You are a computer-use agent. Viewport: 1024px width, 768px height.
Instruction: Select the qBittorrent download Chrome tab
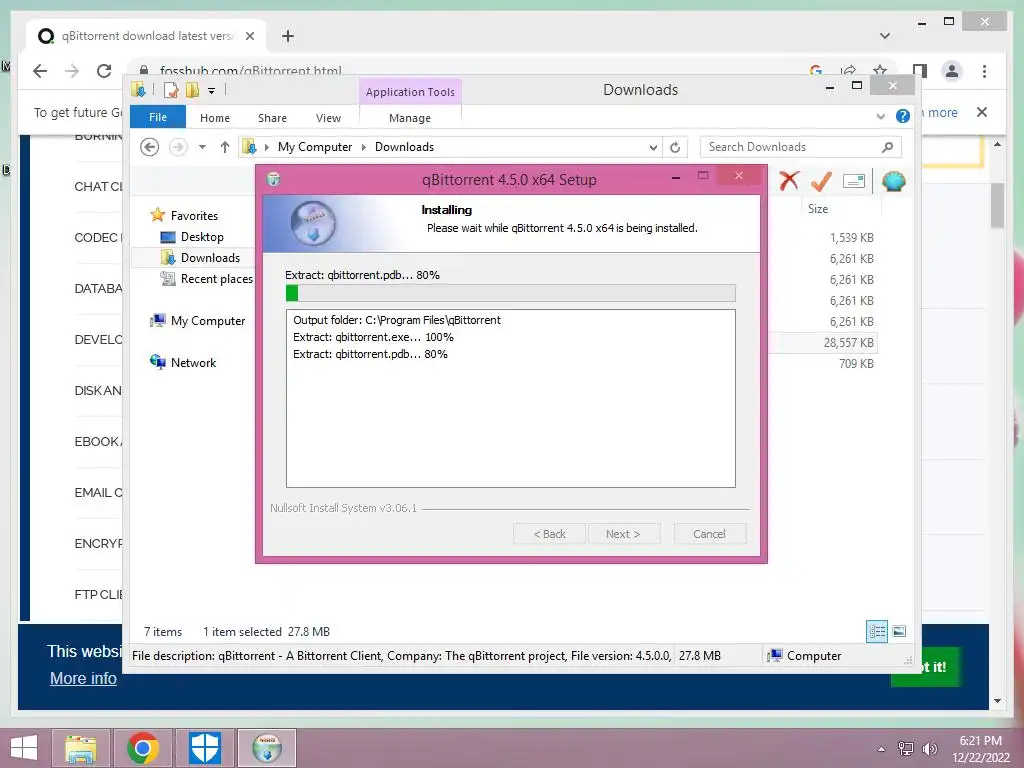click(146, 36)
